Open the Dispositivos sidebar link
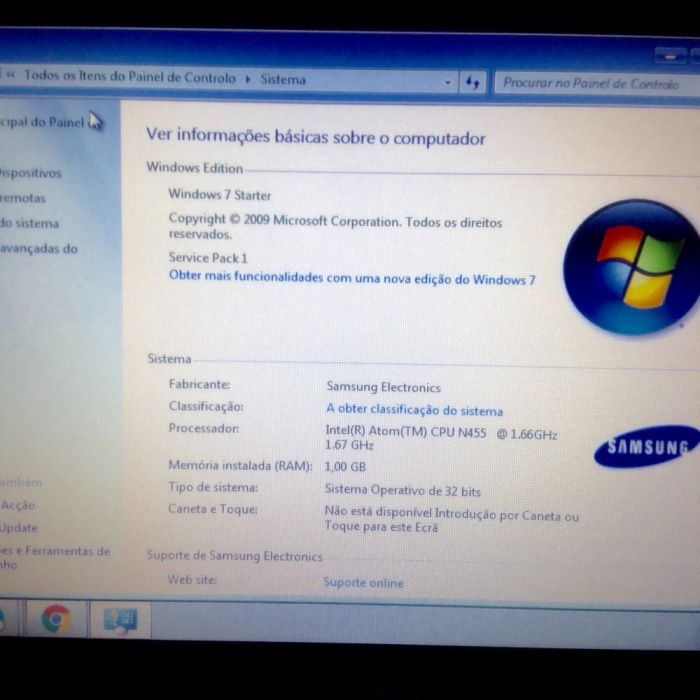 point(30,173)
